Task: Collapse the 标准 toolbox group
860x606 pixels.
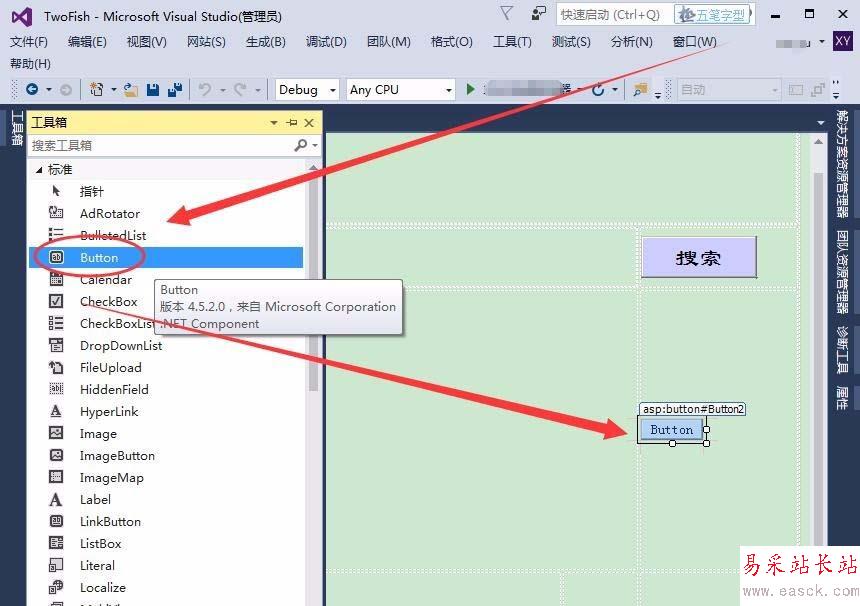Action: [39, 170]
